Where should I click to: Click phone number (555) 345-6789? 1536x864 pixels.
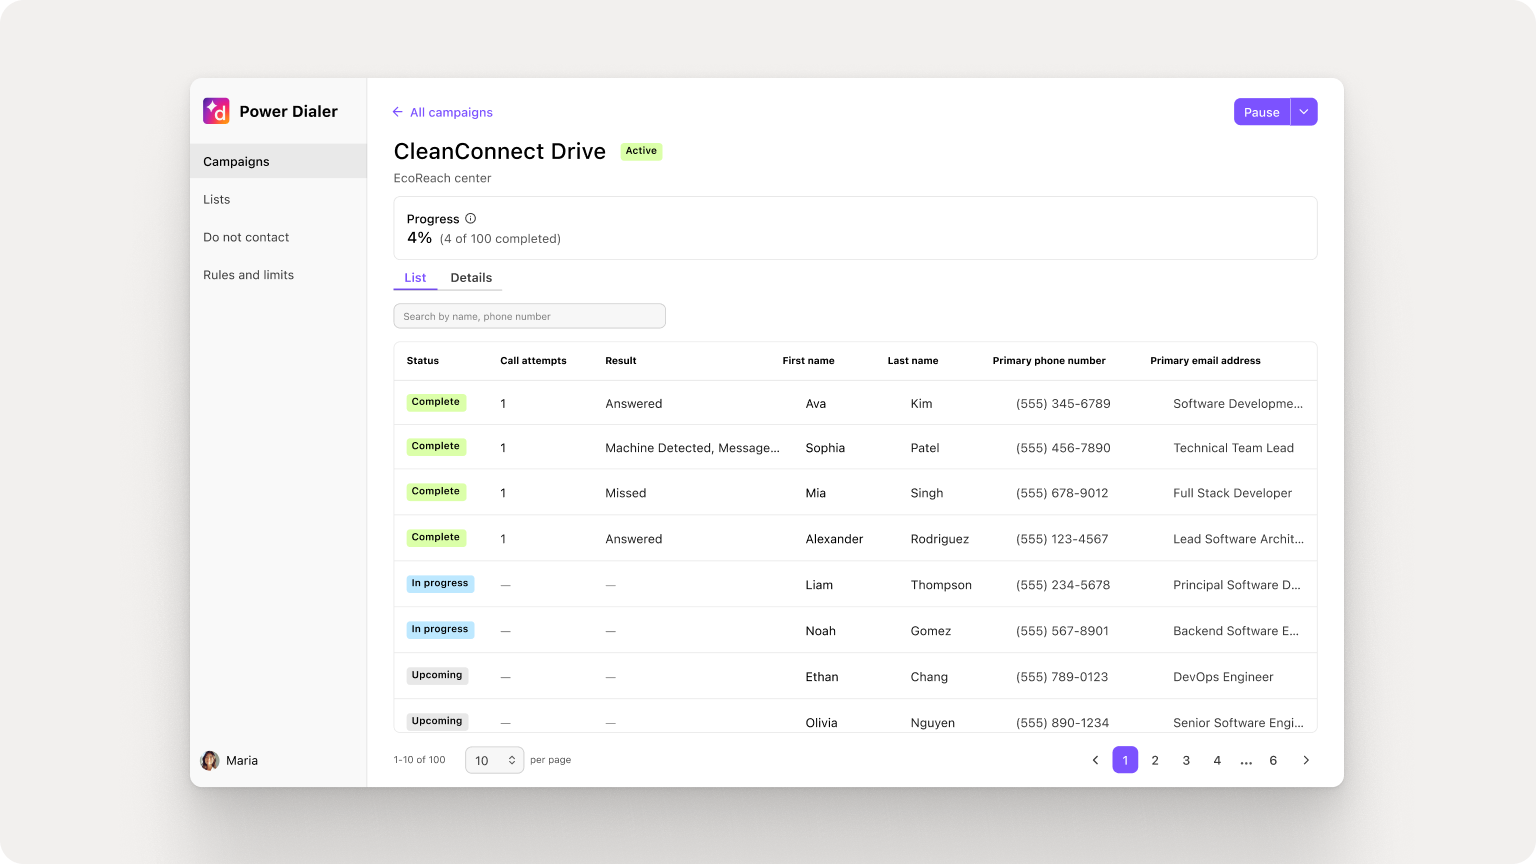click(1063, 404)
